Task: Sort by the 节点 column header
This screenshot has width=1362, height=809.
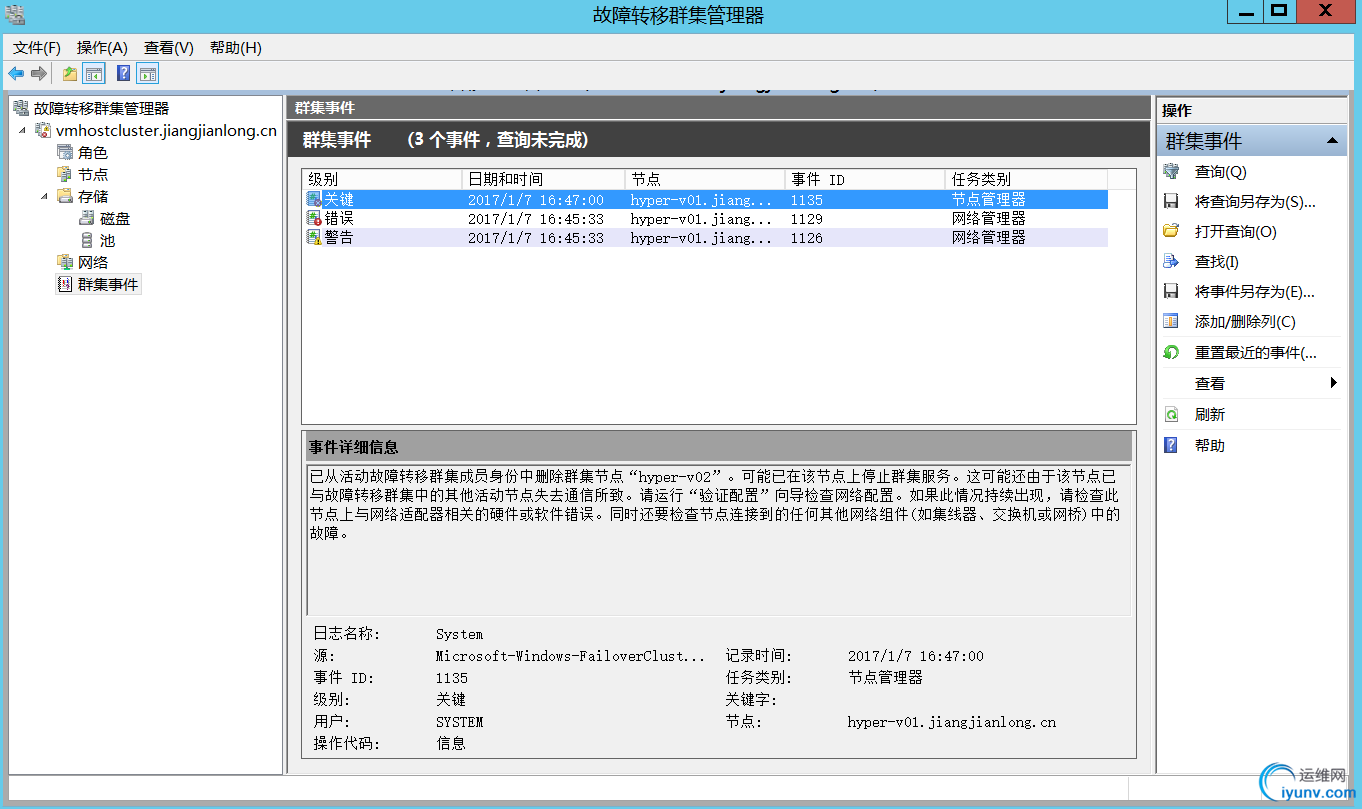Action: pos(704,180)
